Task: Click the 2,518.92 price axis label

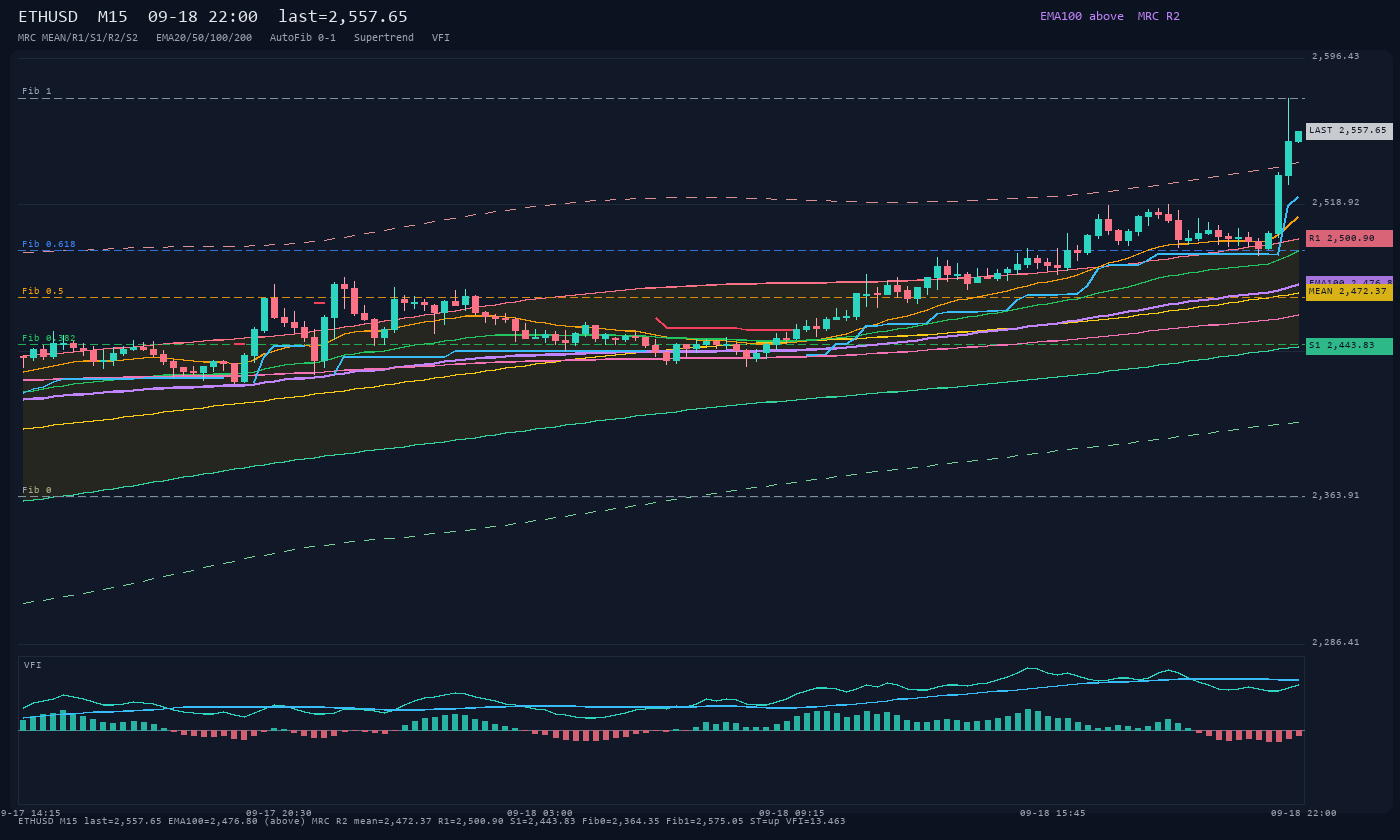Action: tap(1336, 202)
